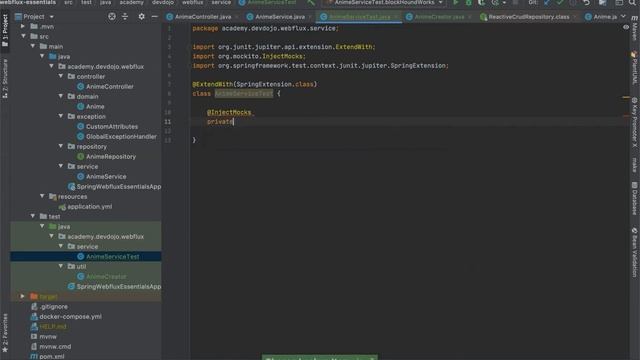Image resolution: width=640 pixels, height=360 pixels.
Task: Select AnimeServiceTest in tree
Action: 112,256
